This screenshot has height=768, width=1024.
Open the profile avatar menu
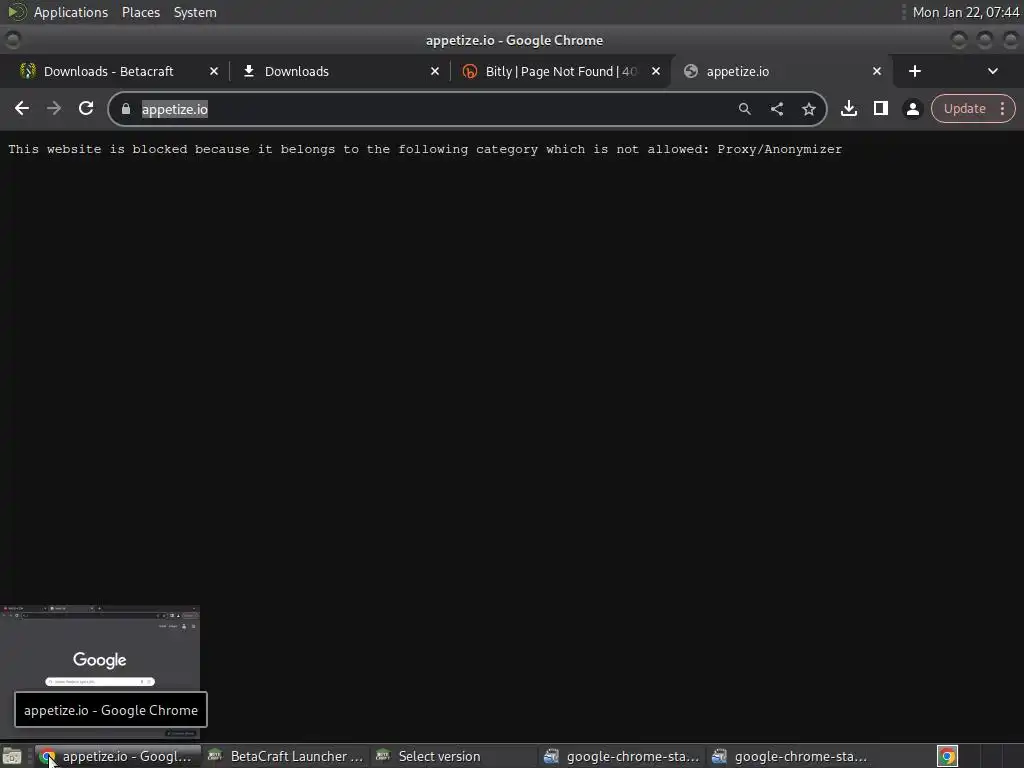[x=913, y=109]
